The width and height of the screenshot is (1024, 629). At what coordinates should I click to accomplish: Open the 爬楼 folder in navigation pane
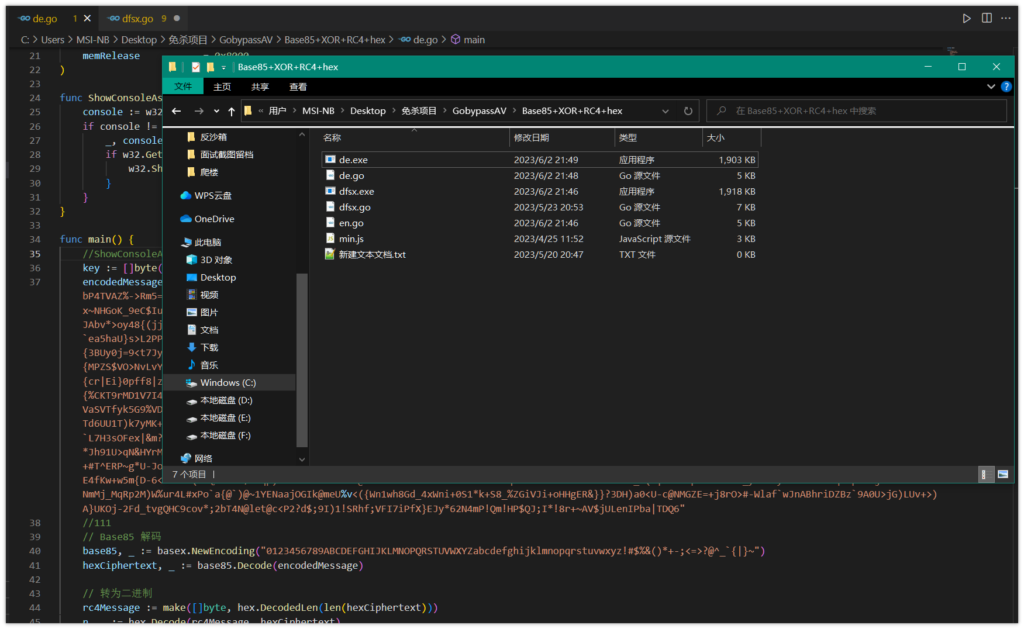(202, 172)
